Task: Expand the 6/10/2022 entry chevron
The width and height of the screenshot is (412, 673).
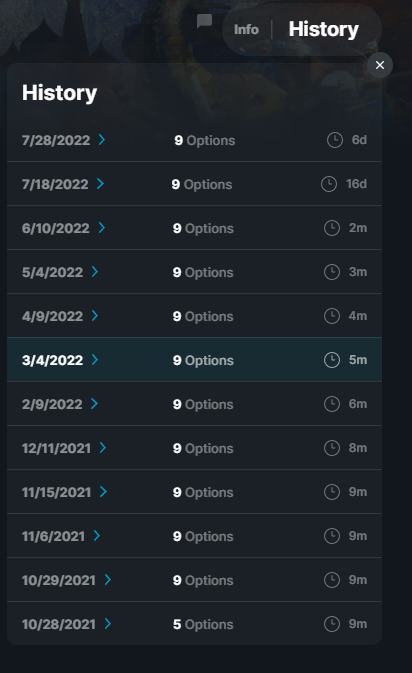Action: (x=102, y=227)
